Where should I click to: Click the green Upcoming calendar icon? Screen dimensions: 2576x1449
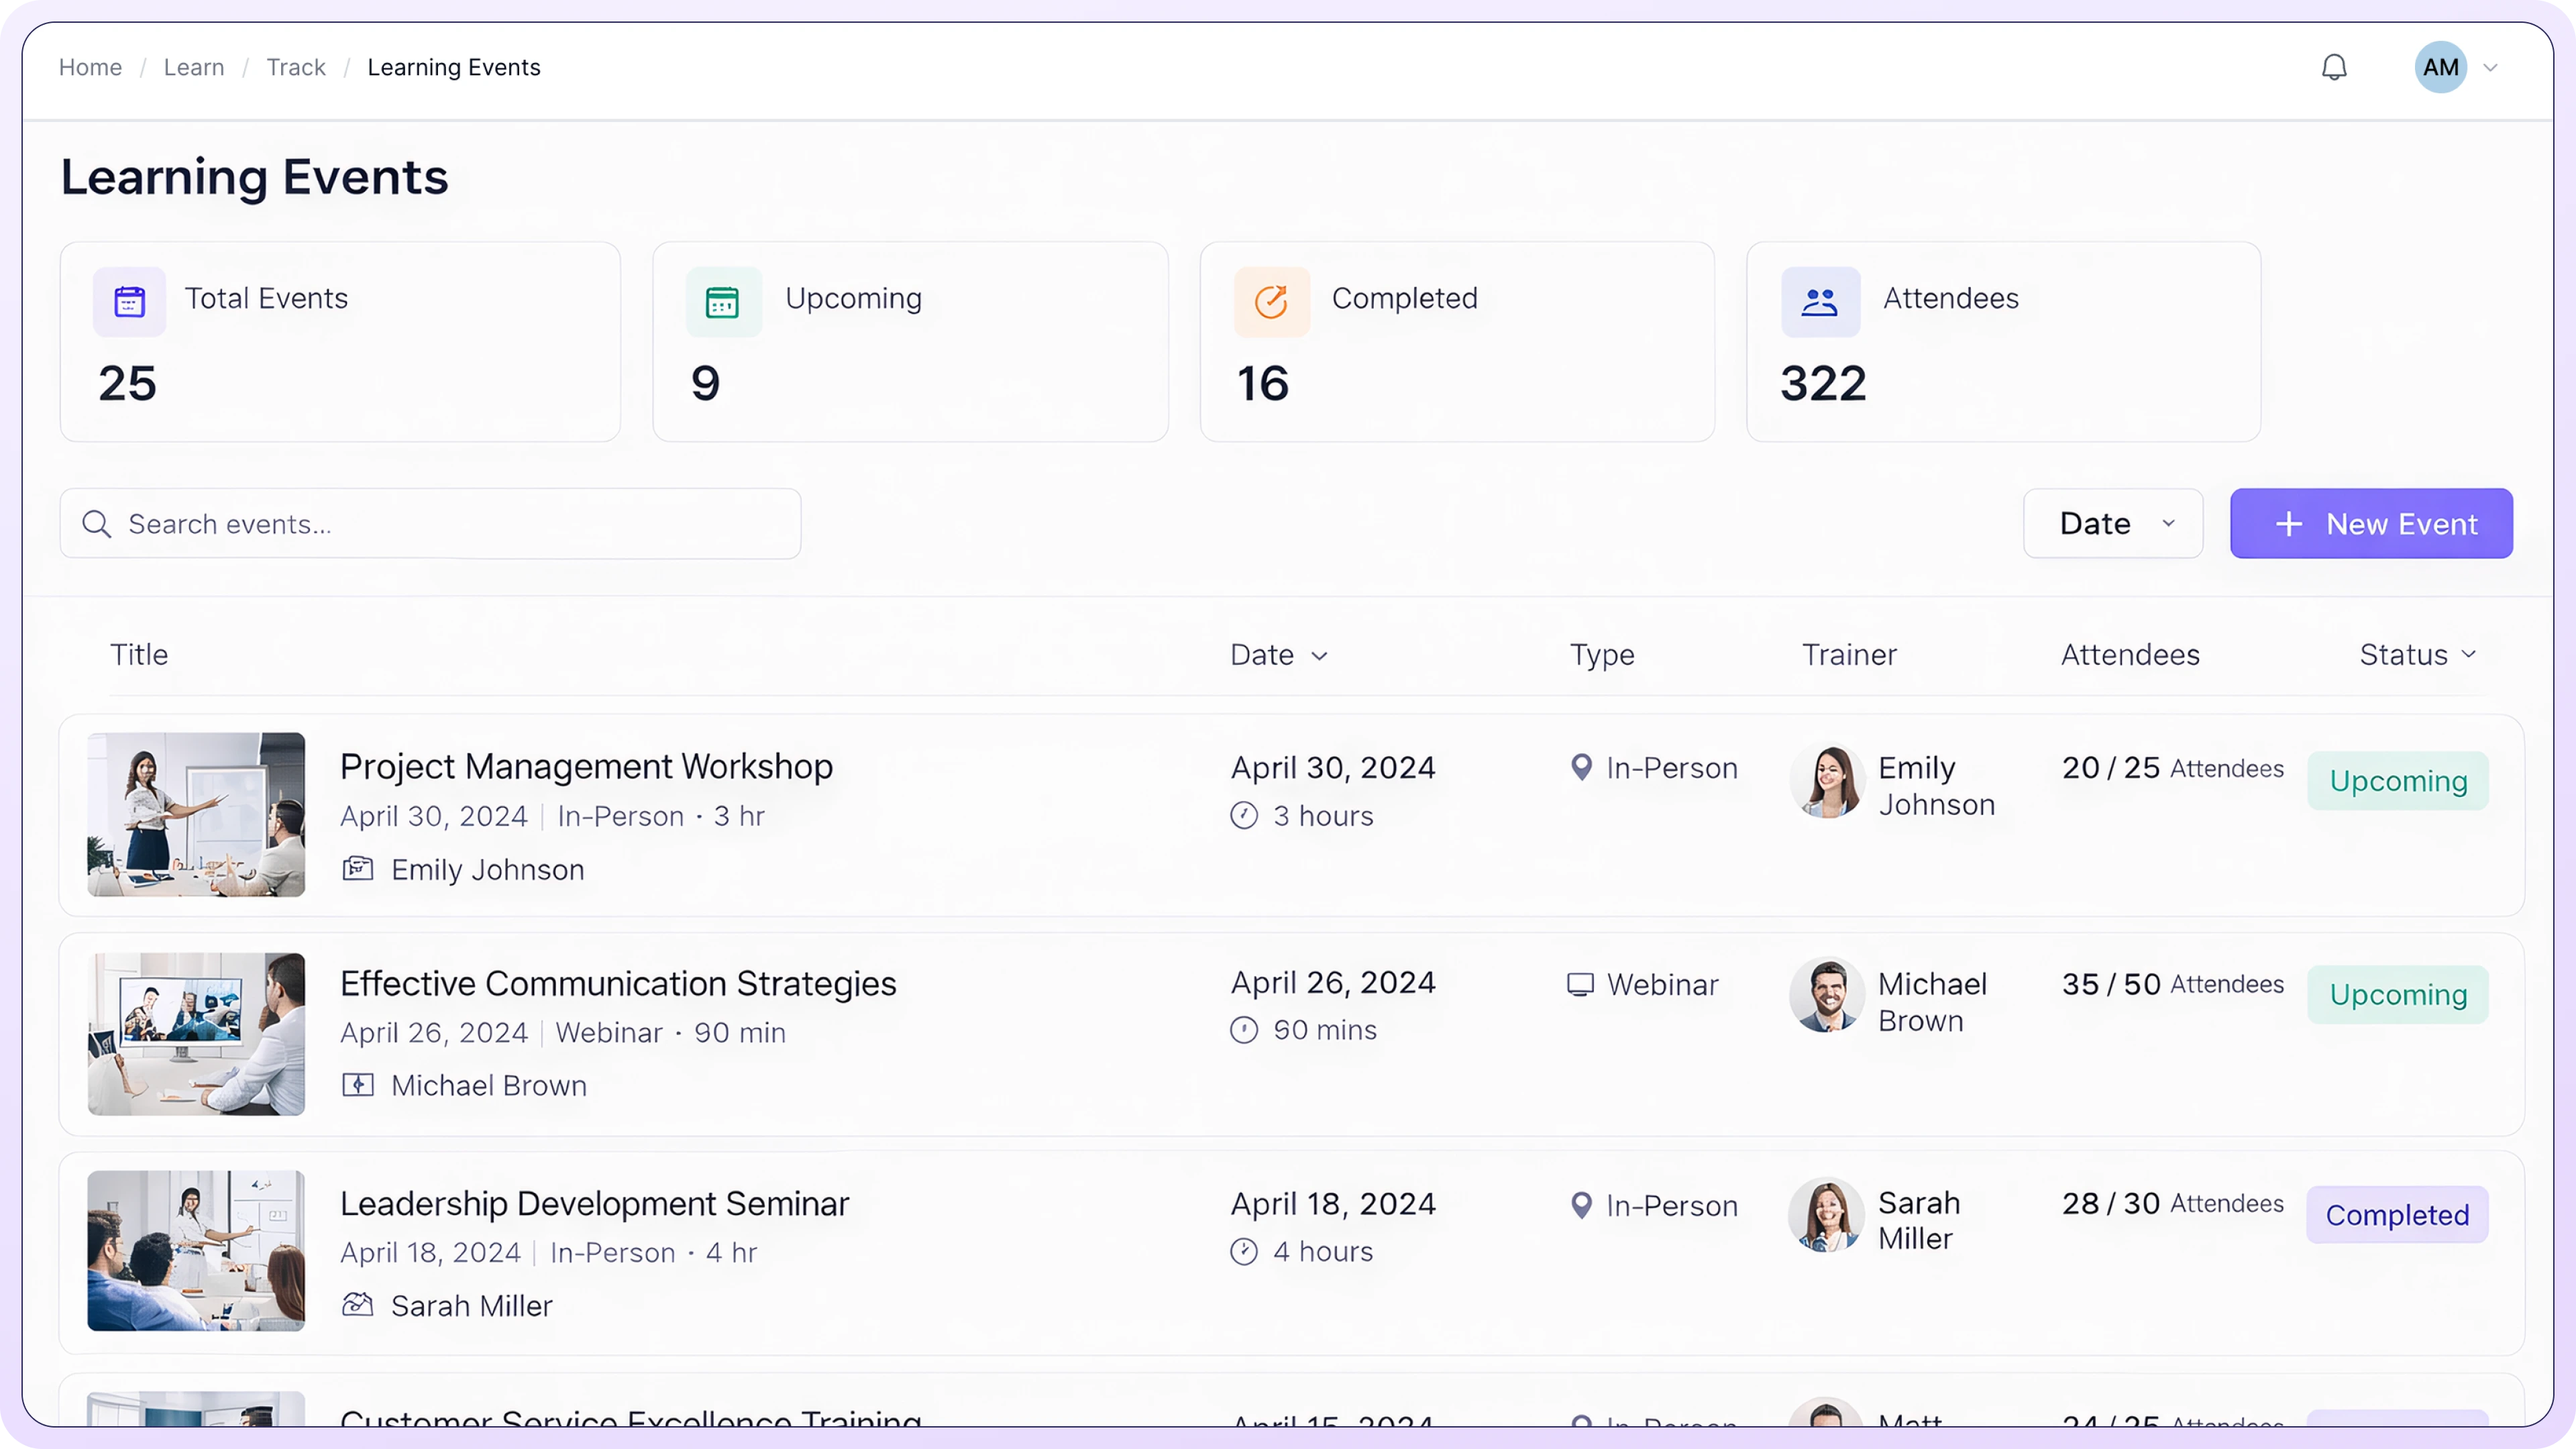(722, 301)
